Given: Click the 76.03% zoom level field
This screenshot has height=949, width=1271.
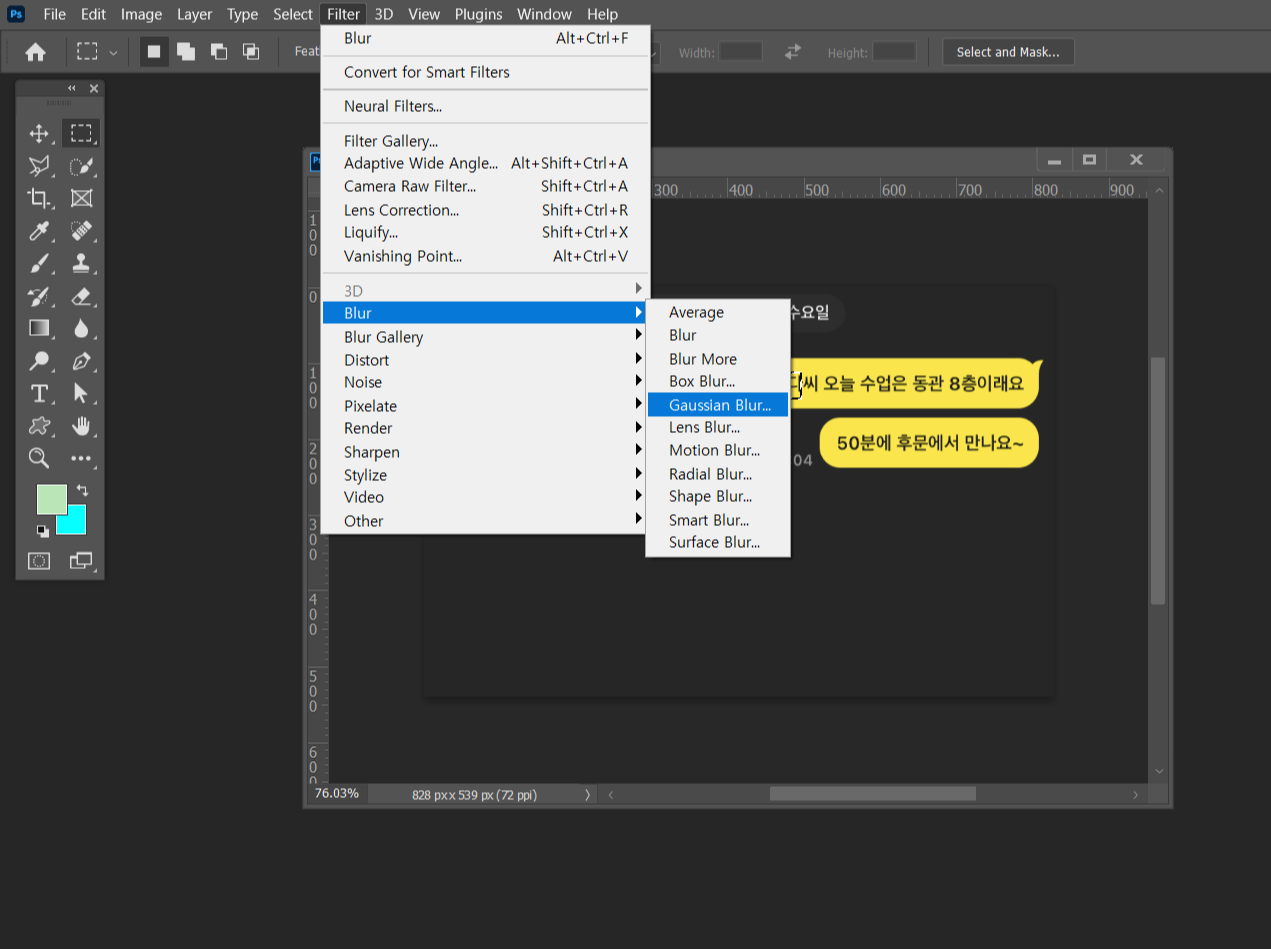Looking at the screenshot, I should [337, 793].
